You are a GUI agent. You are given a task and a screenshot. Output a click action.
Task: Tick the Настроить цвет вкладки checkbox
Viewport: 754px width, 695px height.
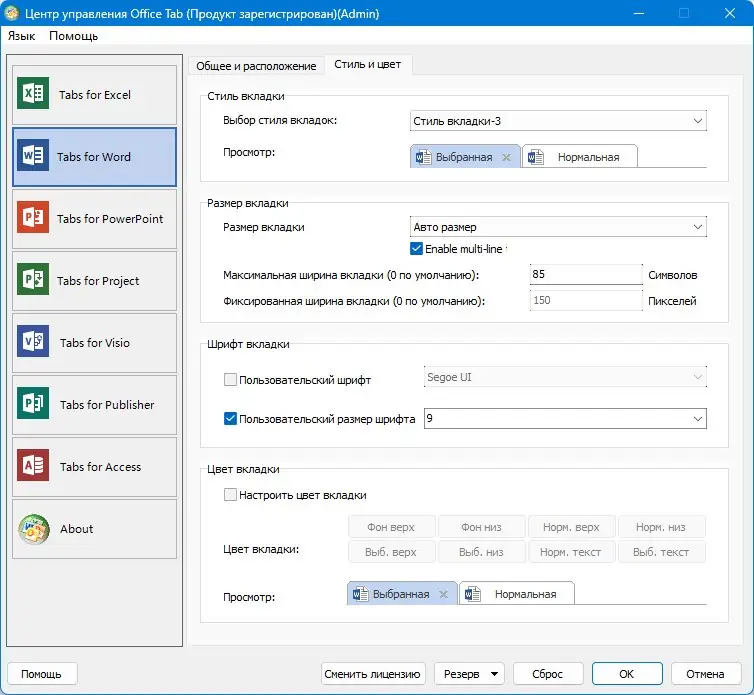click(x=230, y=495)
